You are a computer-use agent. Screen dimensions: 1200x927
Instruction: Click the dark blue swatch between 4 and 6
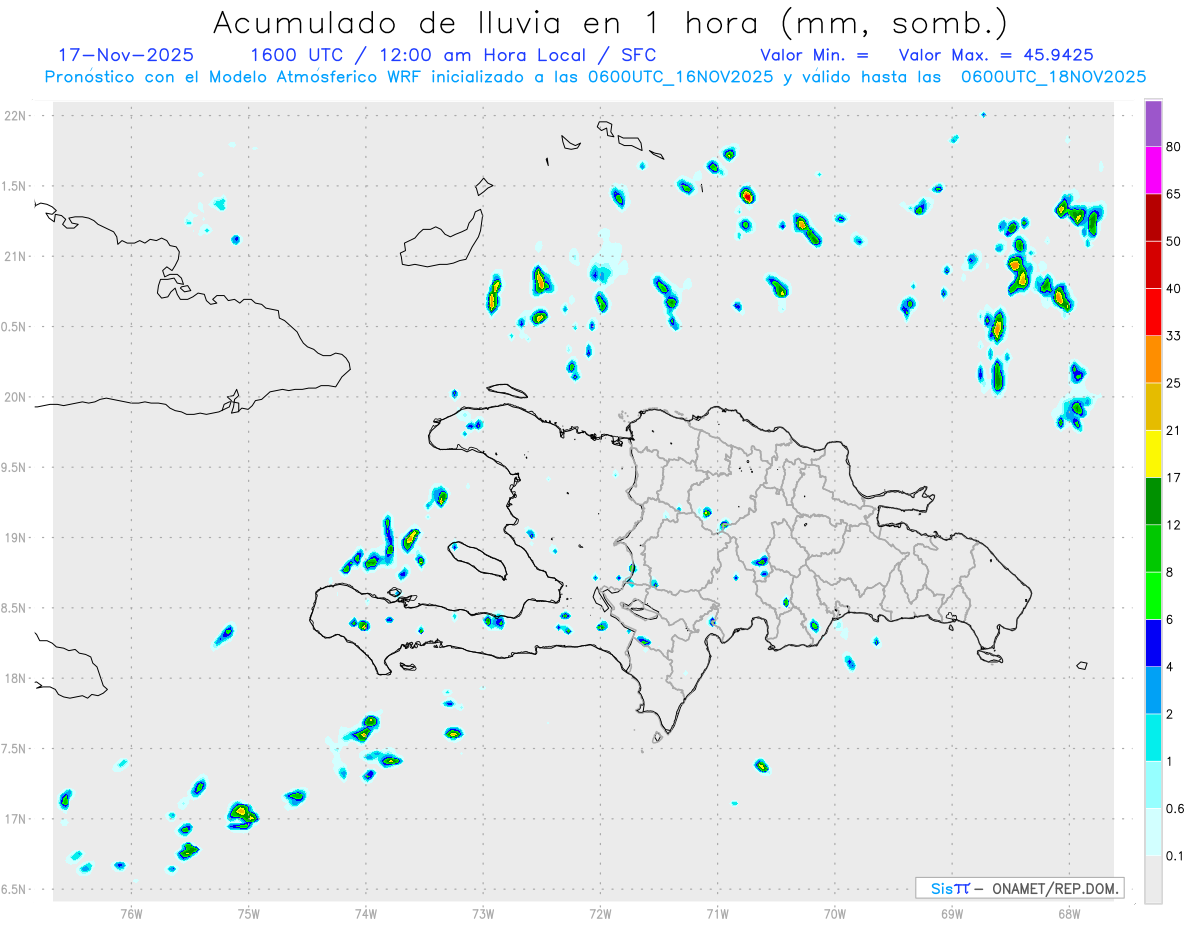tap(1153, 643)
